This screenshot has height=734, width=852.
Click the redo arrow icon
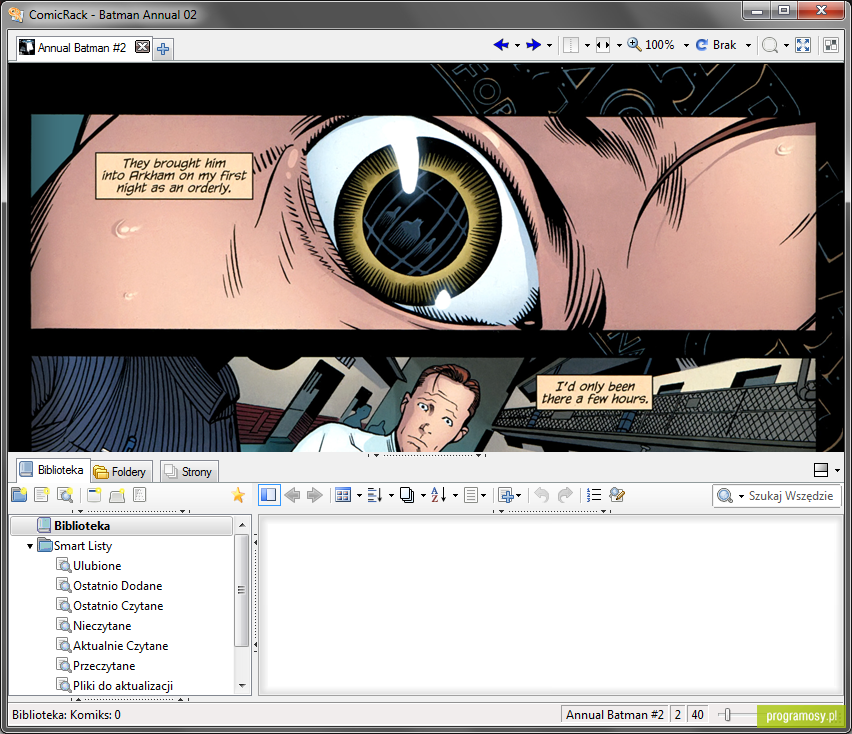[565, 495]
